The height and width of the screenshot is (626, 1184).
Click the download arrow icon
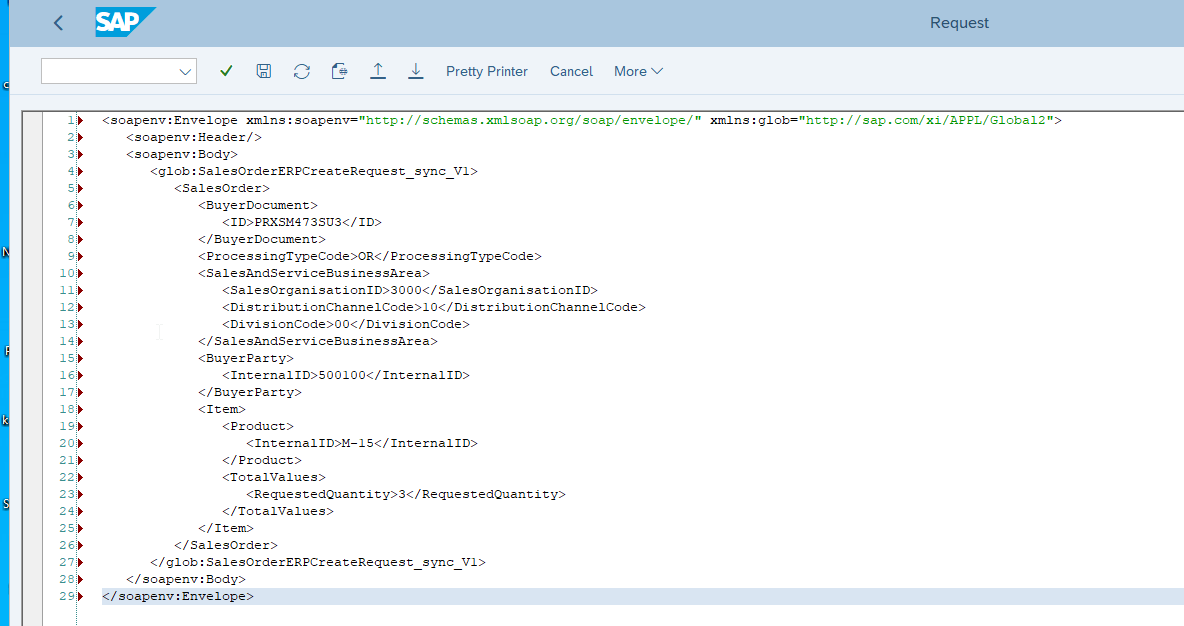416,71
